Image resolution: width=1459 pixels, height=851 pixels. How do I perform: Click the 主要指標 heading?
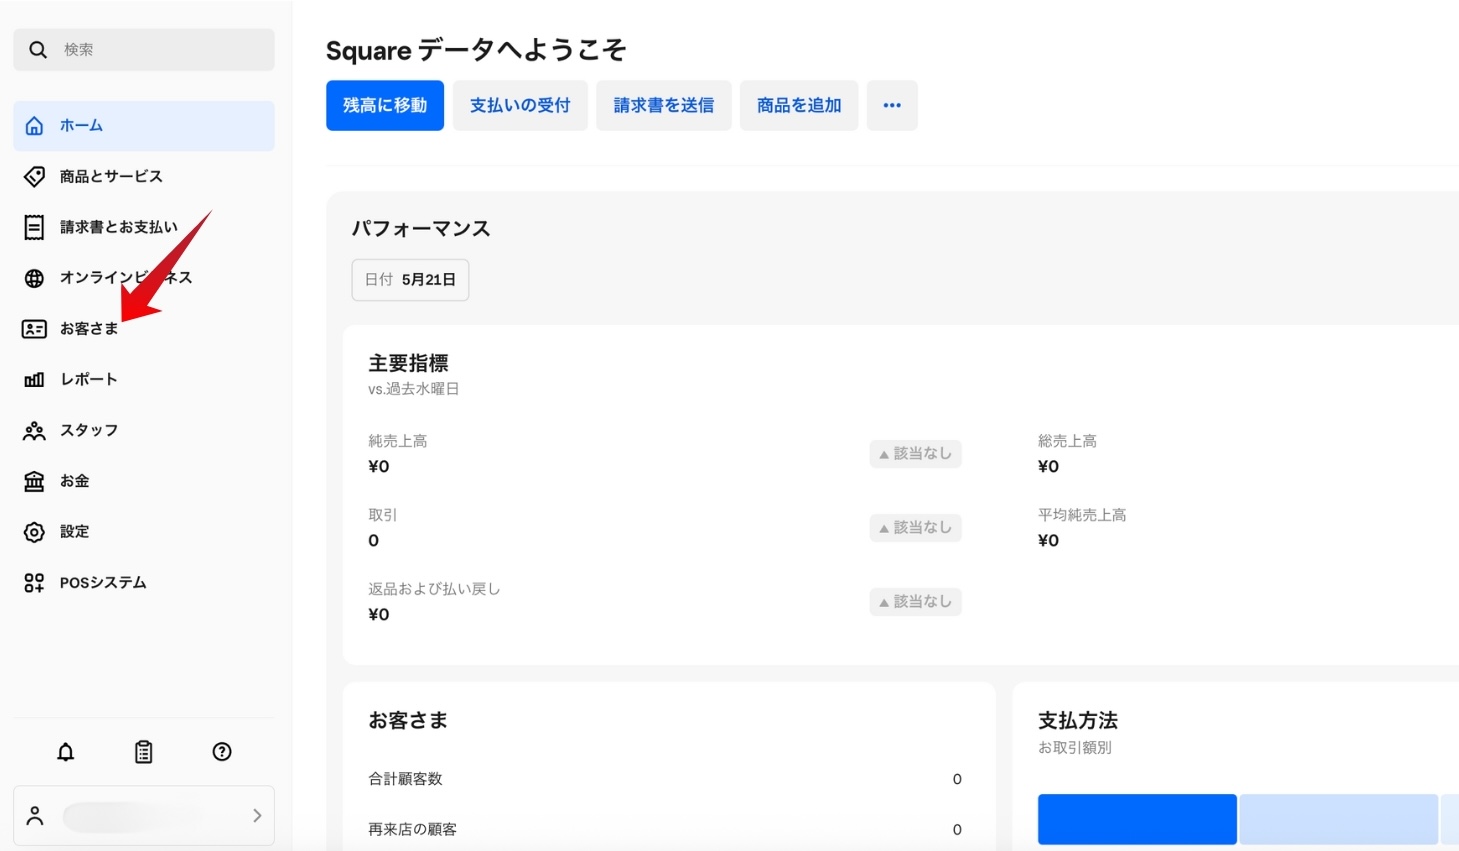pos(408,364)
